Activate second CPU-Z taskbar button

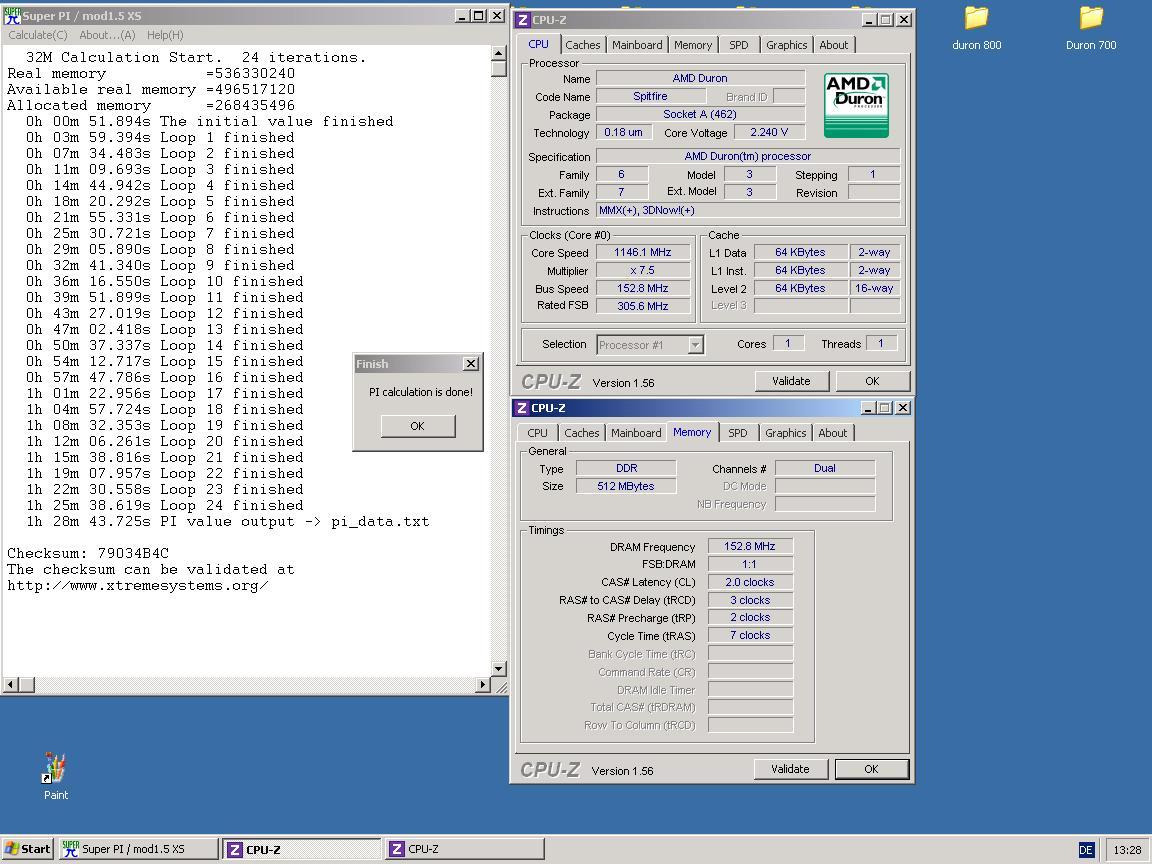tap(465, 849)
